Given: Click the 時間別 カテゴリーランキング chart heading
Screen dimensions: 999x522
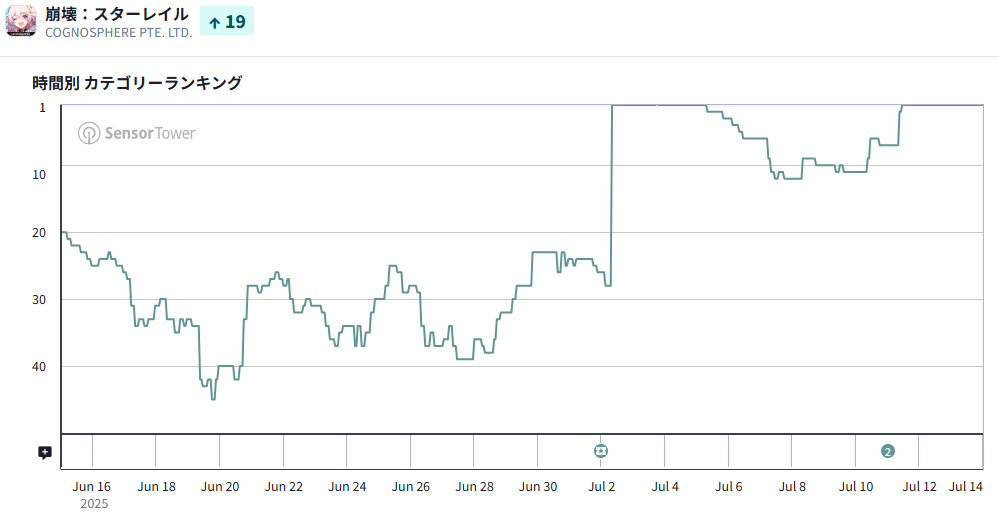Looking at the screenshot, I should click(x=137, y=83).
